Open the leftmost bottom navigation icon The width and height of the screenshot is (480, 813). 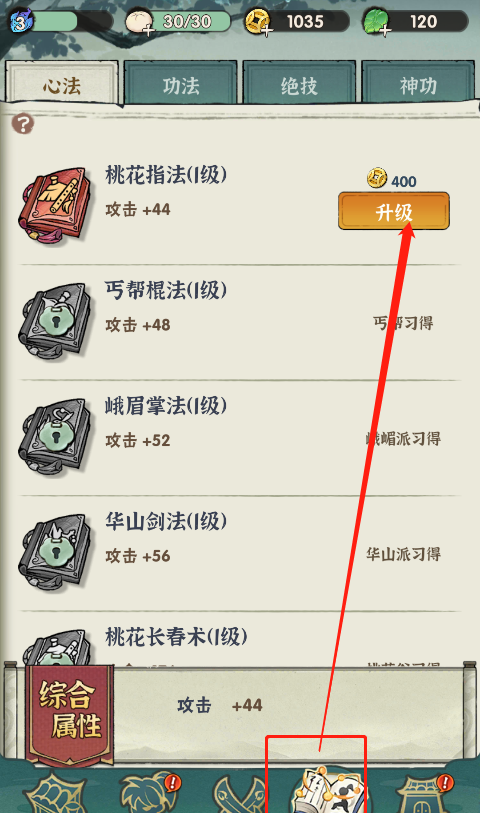(54, 793)
